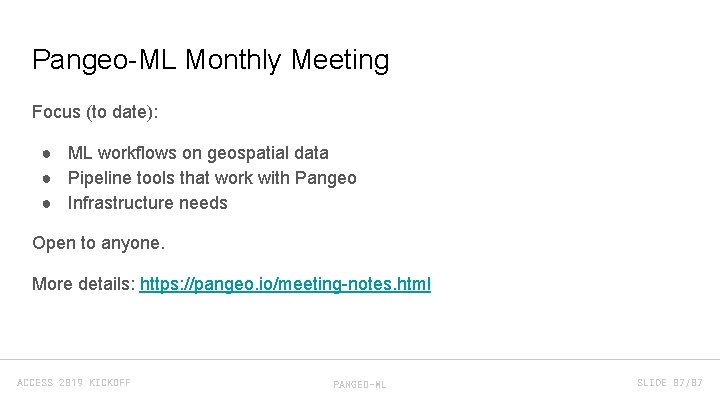The width and height of the screenshot is (720, 405).
Task: Click the 'ACCESS 2019 KICKOFF' footer text
Action: pyautogui.click(x=74, y=383)
